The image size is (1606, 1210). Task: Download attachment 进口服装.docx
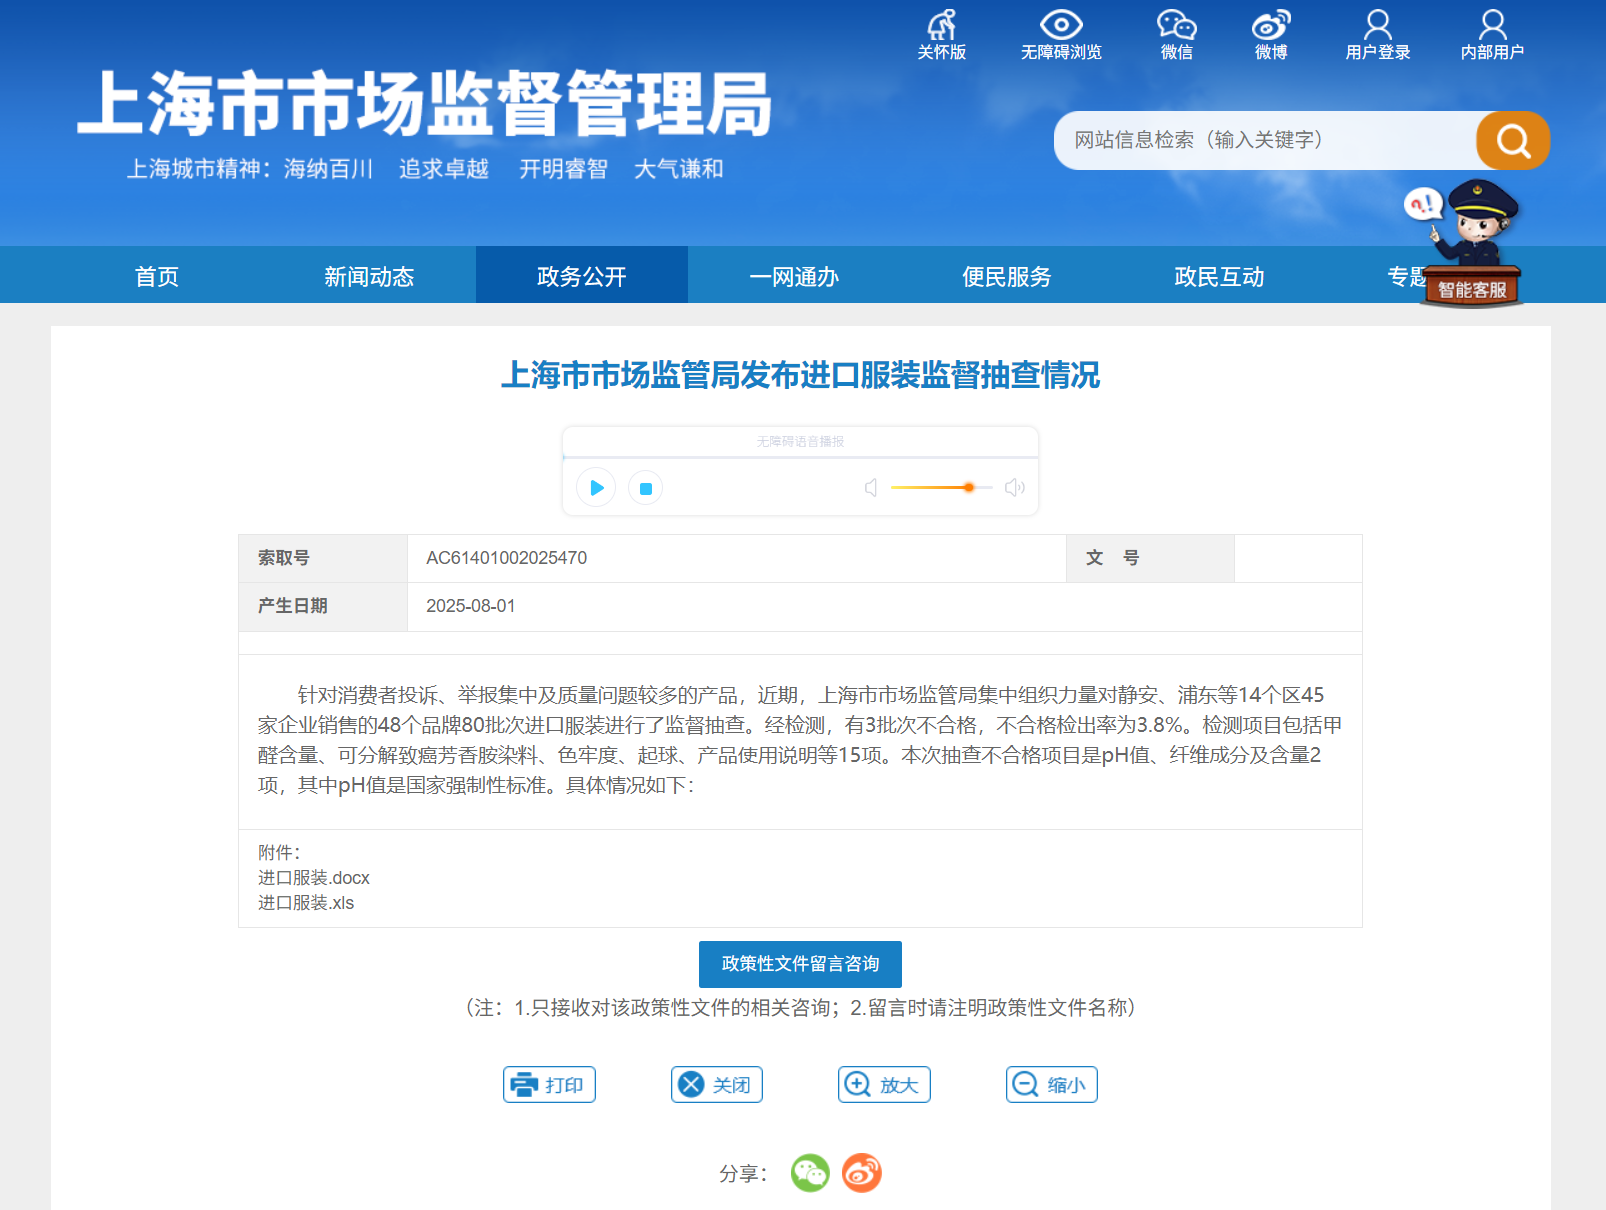314,878
